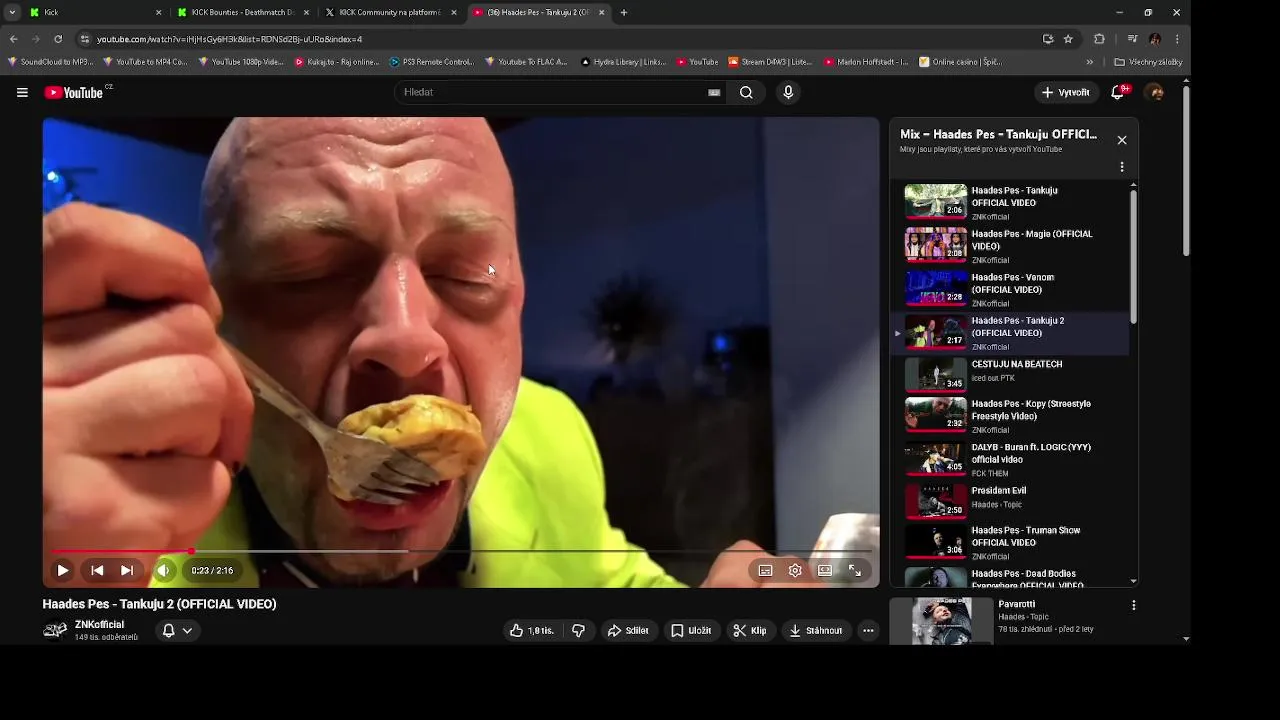This screenshot has width=1280, height=720.
Task: Enter fullscreen mode on the player
Action: tap(855, 570)
